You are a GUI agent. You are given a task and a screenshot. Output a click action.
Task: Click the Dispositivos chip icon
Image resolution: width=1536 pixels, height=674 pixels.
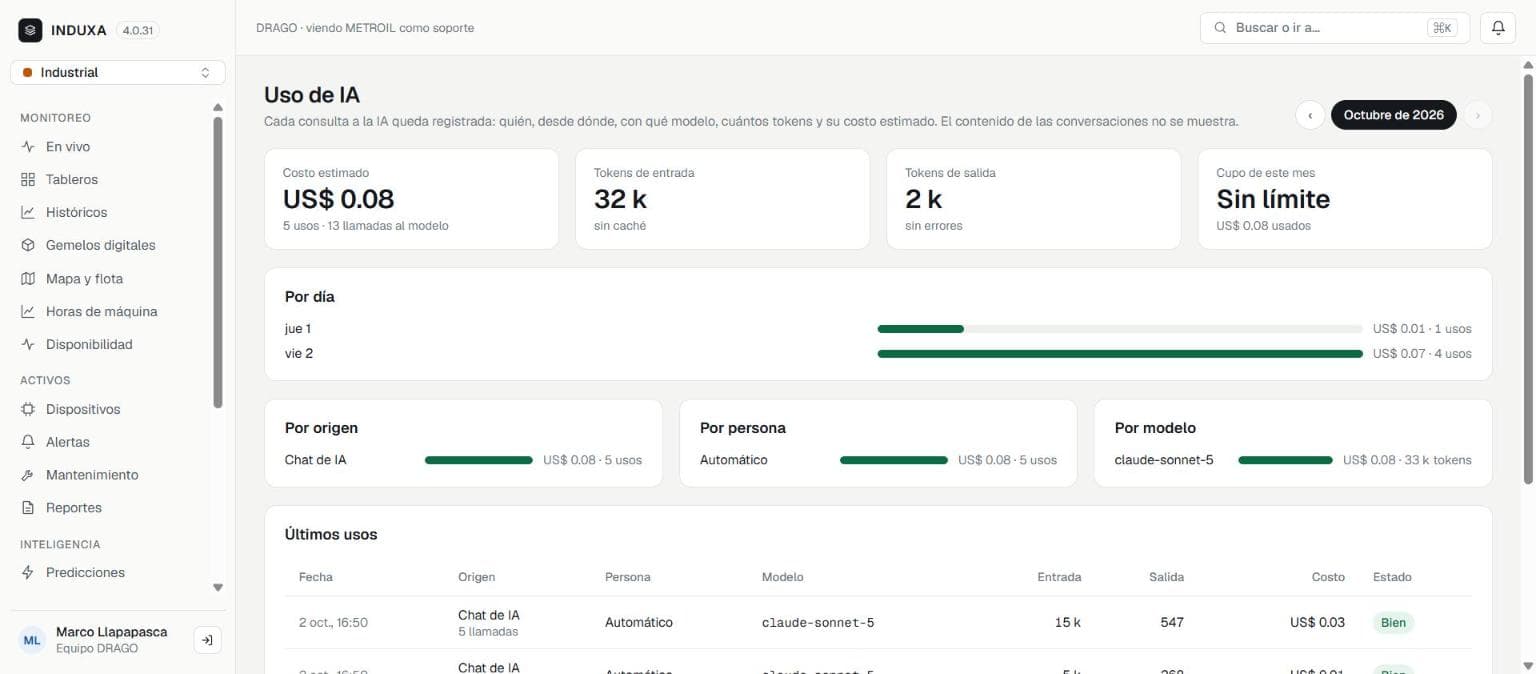point(28,410)
